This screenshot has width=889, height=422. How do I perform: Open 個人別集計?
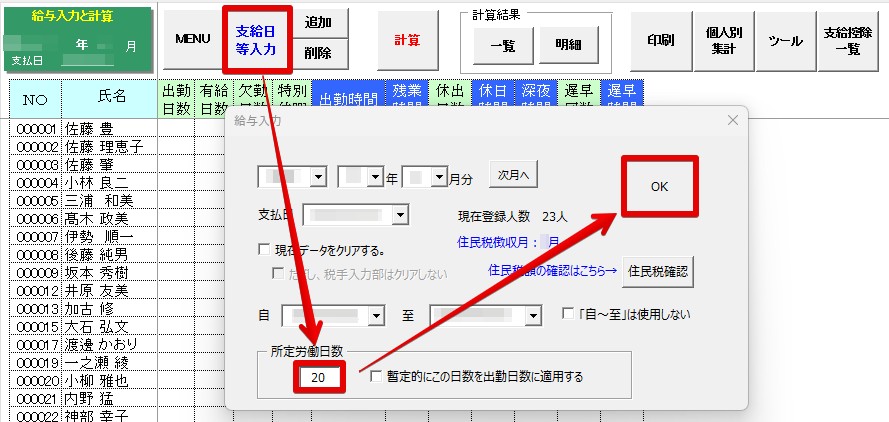click(x=723, y=40)
